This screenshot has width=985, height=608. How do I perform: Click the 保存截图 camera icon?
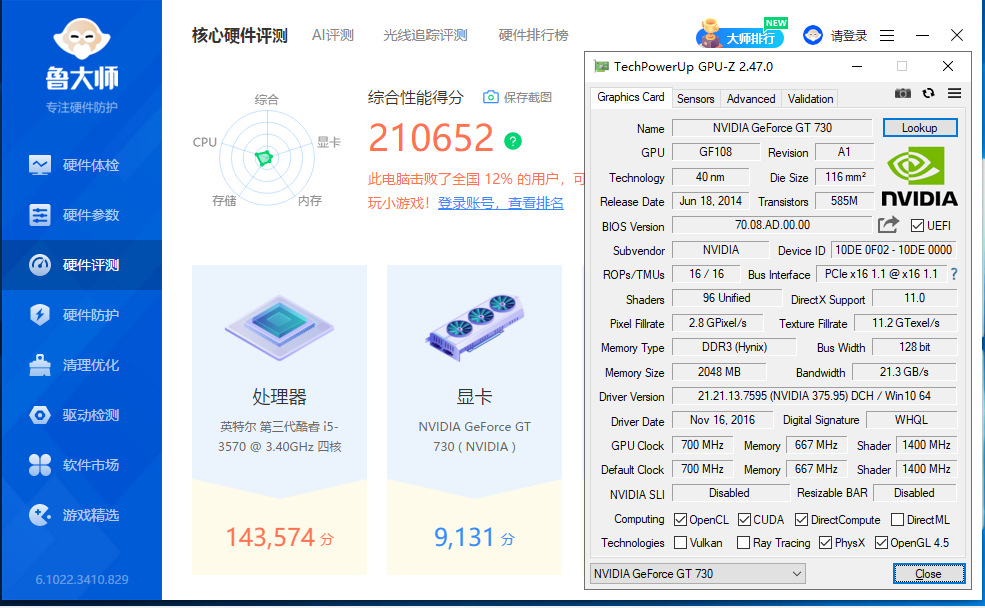click(x=490, y=97)
